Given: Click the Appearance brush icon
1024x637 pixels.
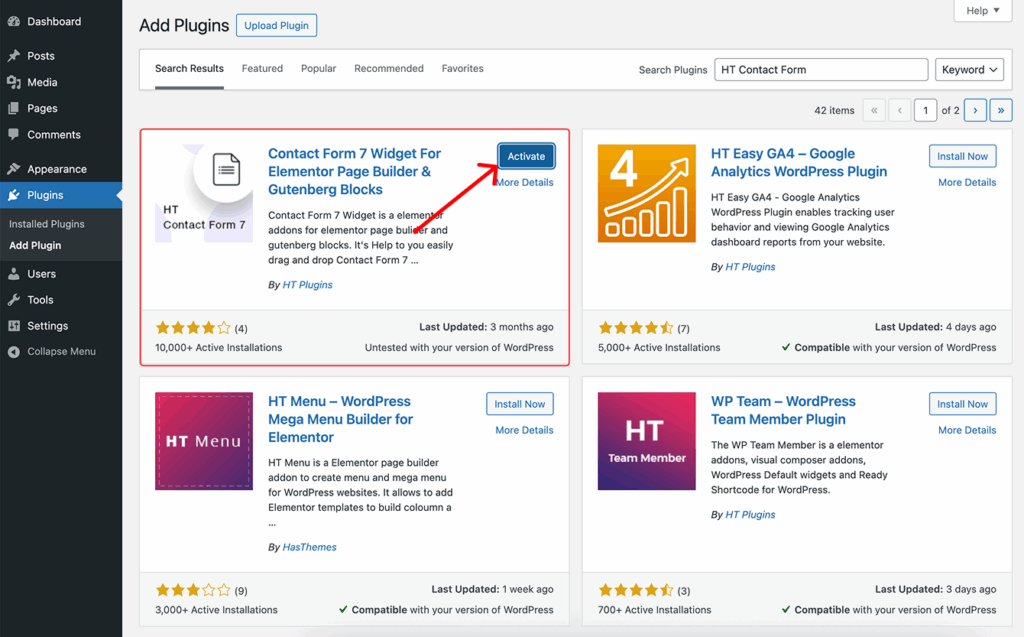Looking at the screenshot, I should click(x=14, y=169).
